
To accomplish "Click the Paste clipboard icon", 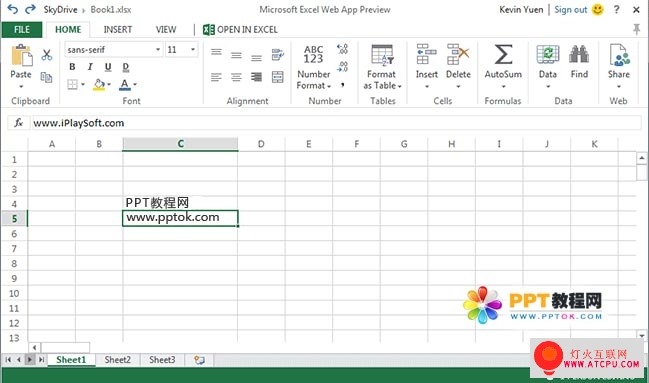I will (22, 55).
